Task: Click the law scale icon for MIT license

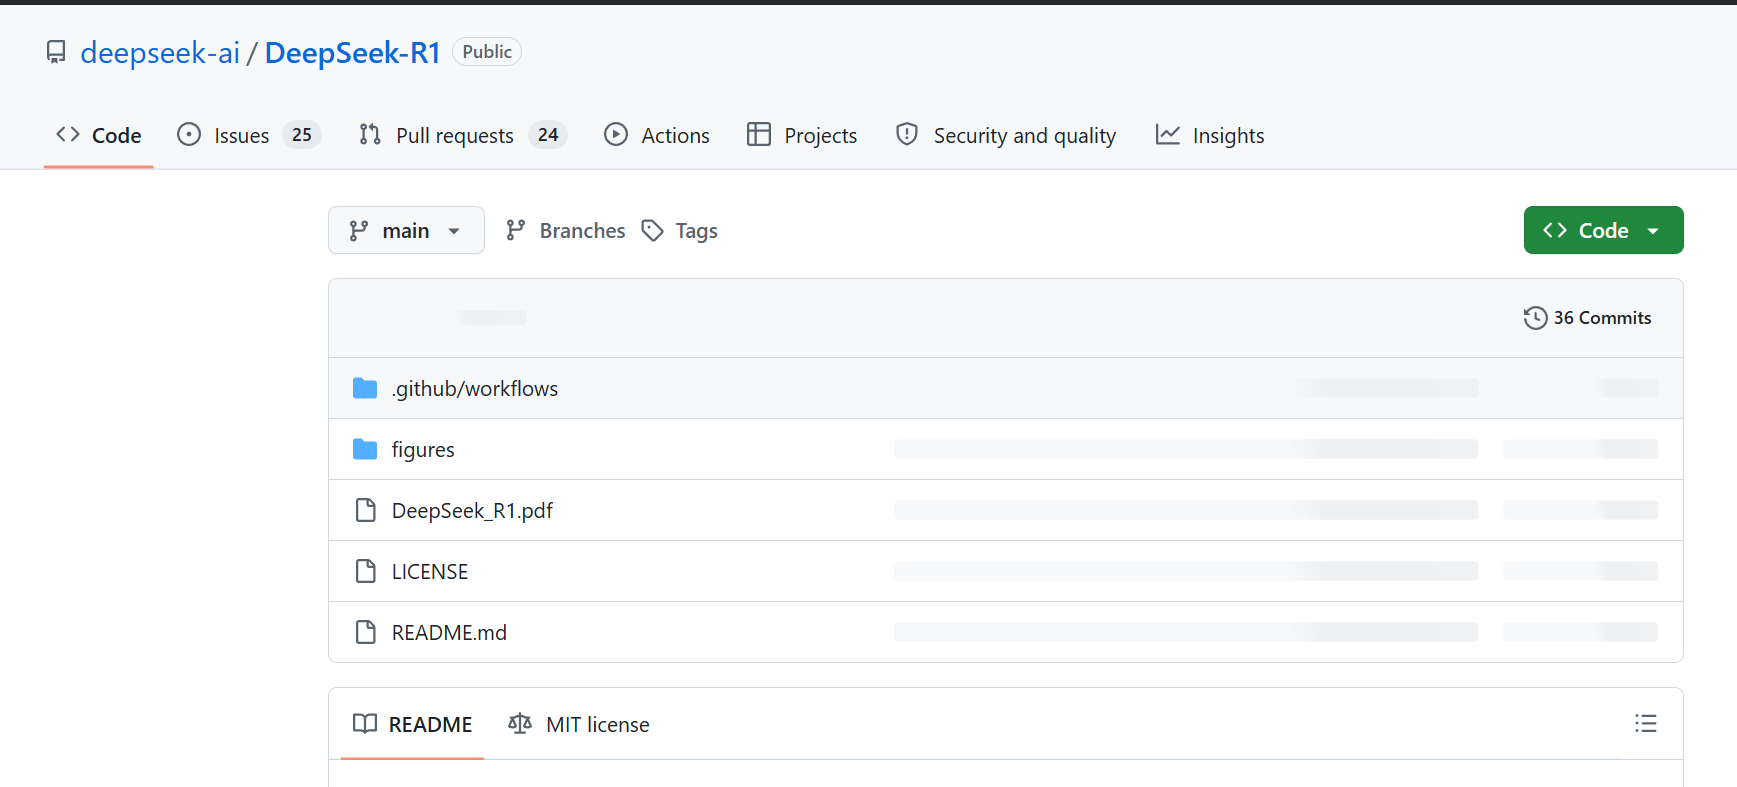Action: [520, 724]
